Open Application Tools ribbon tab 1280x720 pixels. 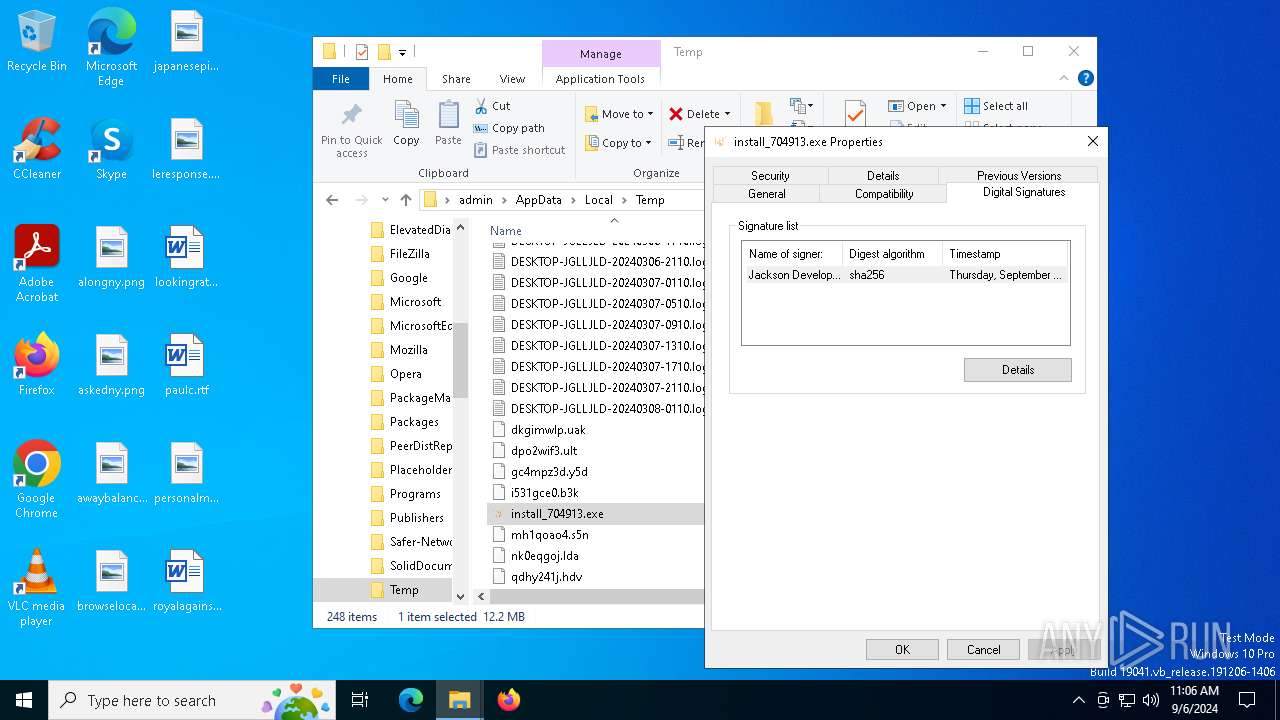click(600, 79)
